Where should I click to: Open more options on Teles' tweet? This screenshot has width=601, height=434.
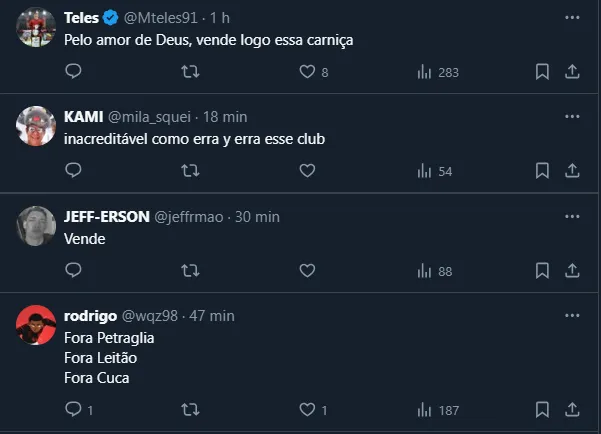point(572,18)
